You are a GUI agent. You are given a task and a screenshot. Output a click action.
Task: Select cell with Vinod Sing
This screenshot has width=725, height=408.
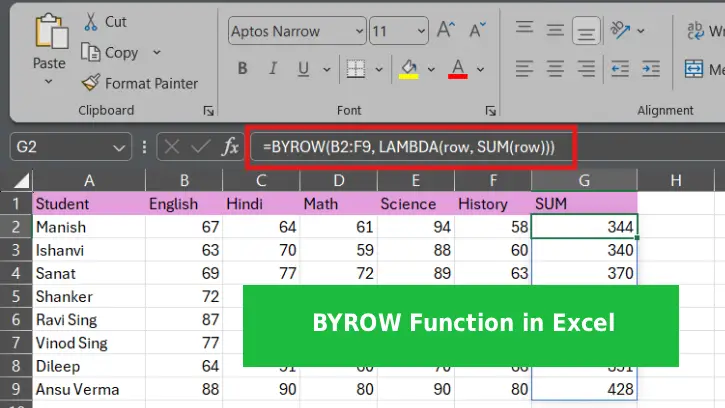pos(89,343)
